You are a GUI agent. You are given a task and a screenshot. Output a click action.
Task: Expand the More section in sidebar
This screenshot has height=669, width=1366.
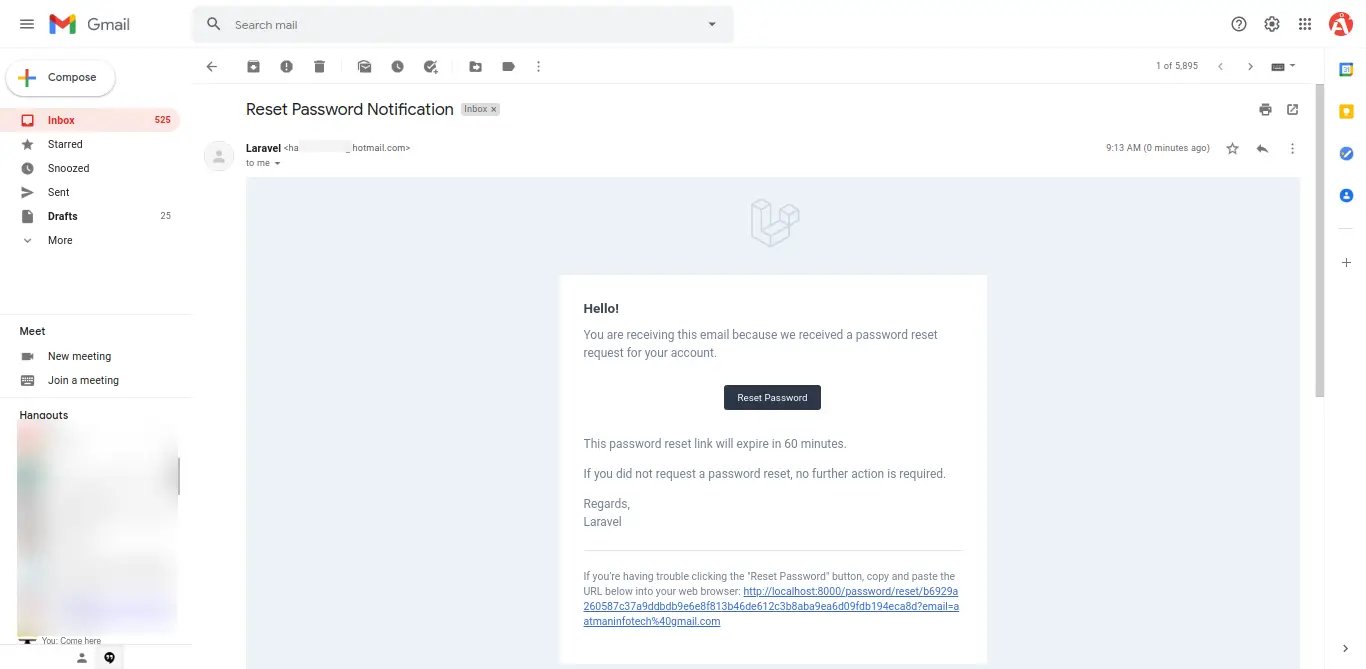(x=60, y=240)
